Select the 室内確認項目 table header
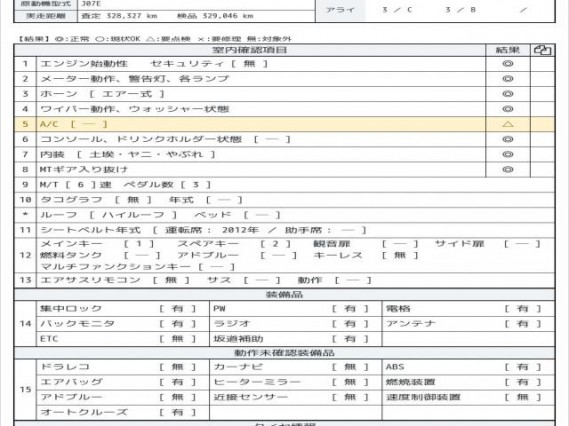The image size is (569, 426). coord(250,50)
